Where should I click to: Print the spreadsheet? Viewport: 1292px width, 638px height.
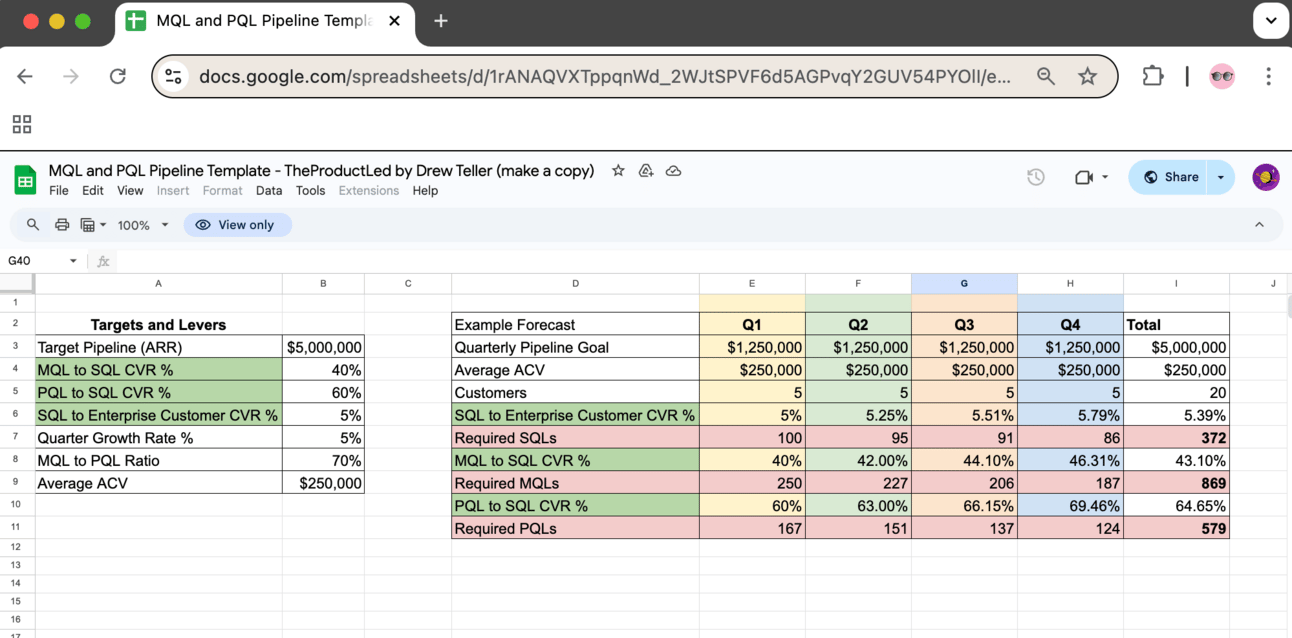pyautogui.click(x=62, y=225)
